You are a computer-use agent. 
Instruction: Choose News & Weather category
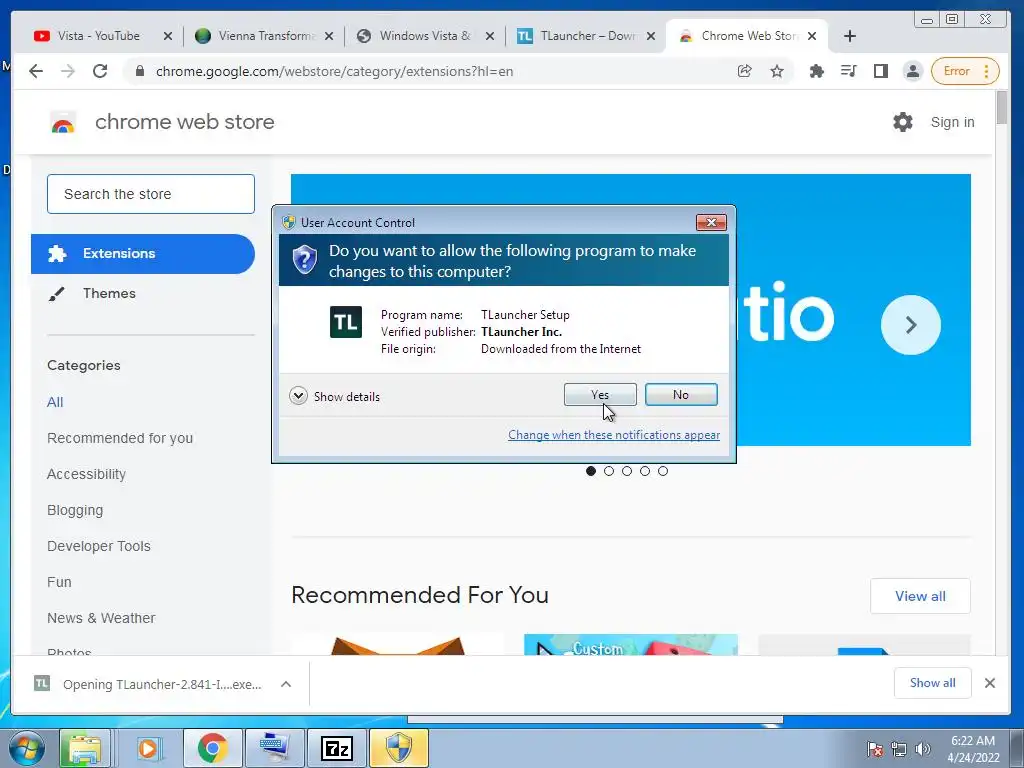tap(101, 618)
